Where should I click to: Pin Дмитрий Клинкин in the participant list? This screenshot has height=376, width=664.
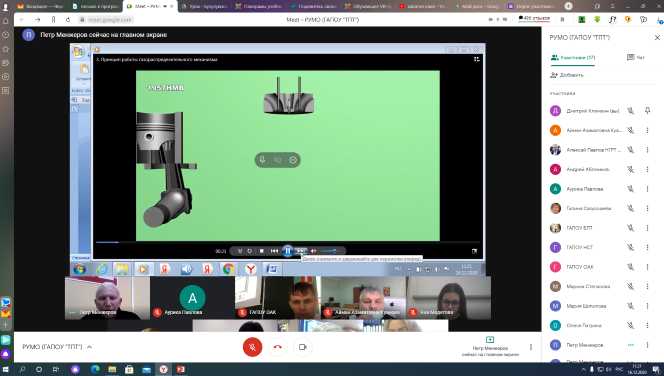(647, 111)
